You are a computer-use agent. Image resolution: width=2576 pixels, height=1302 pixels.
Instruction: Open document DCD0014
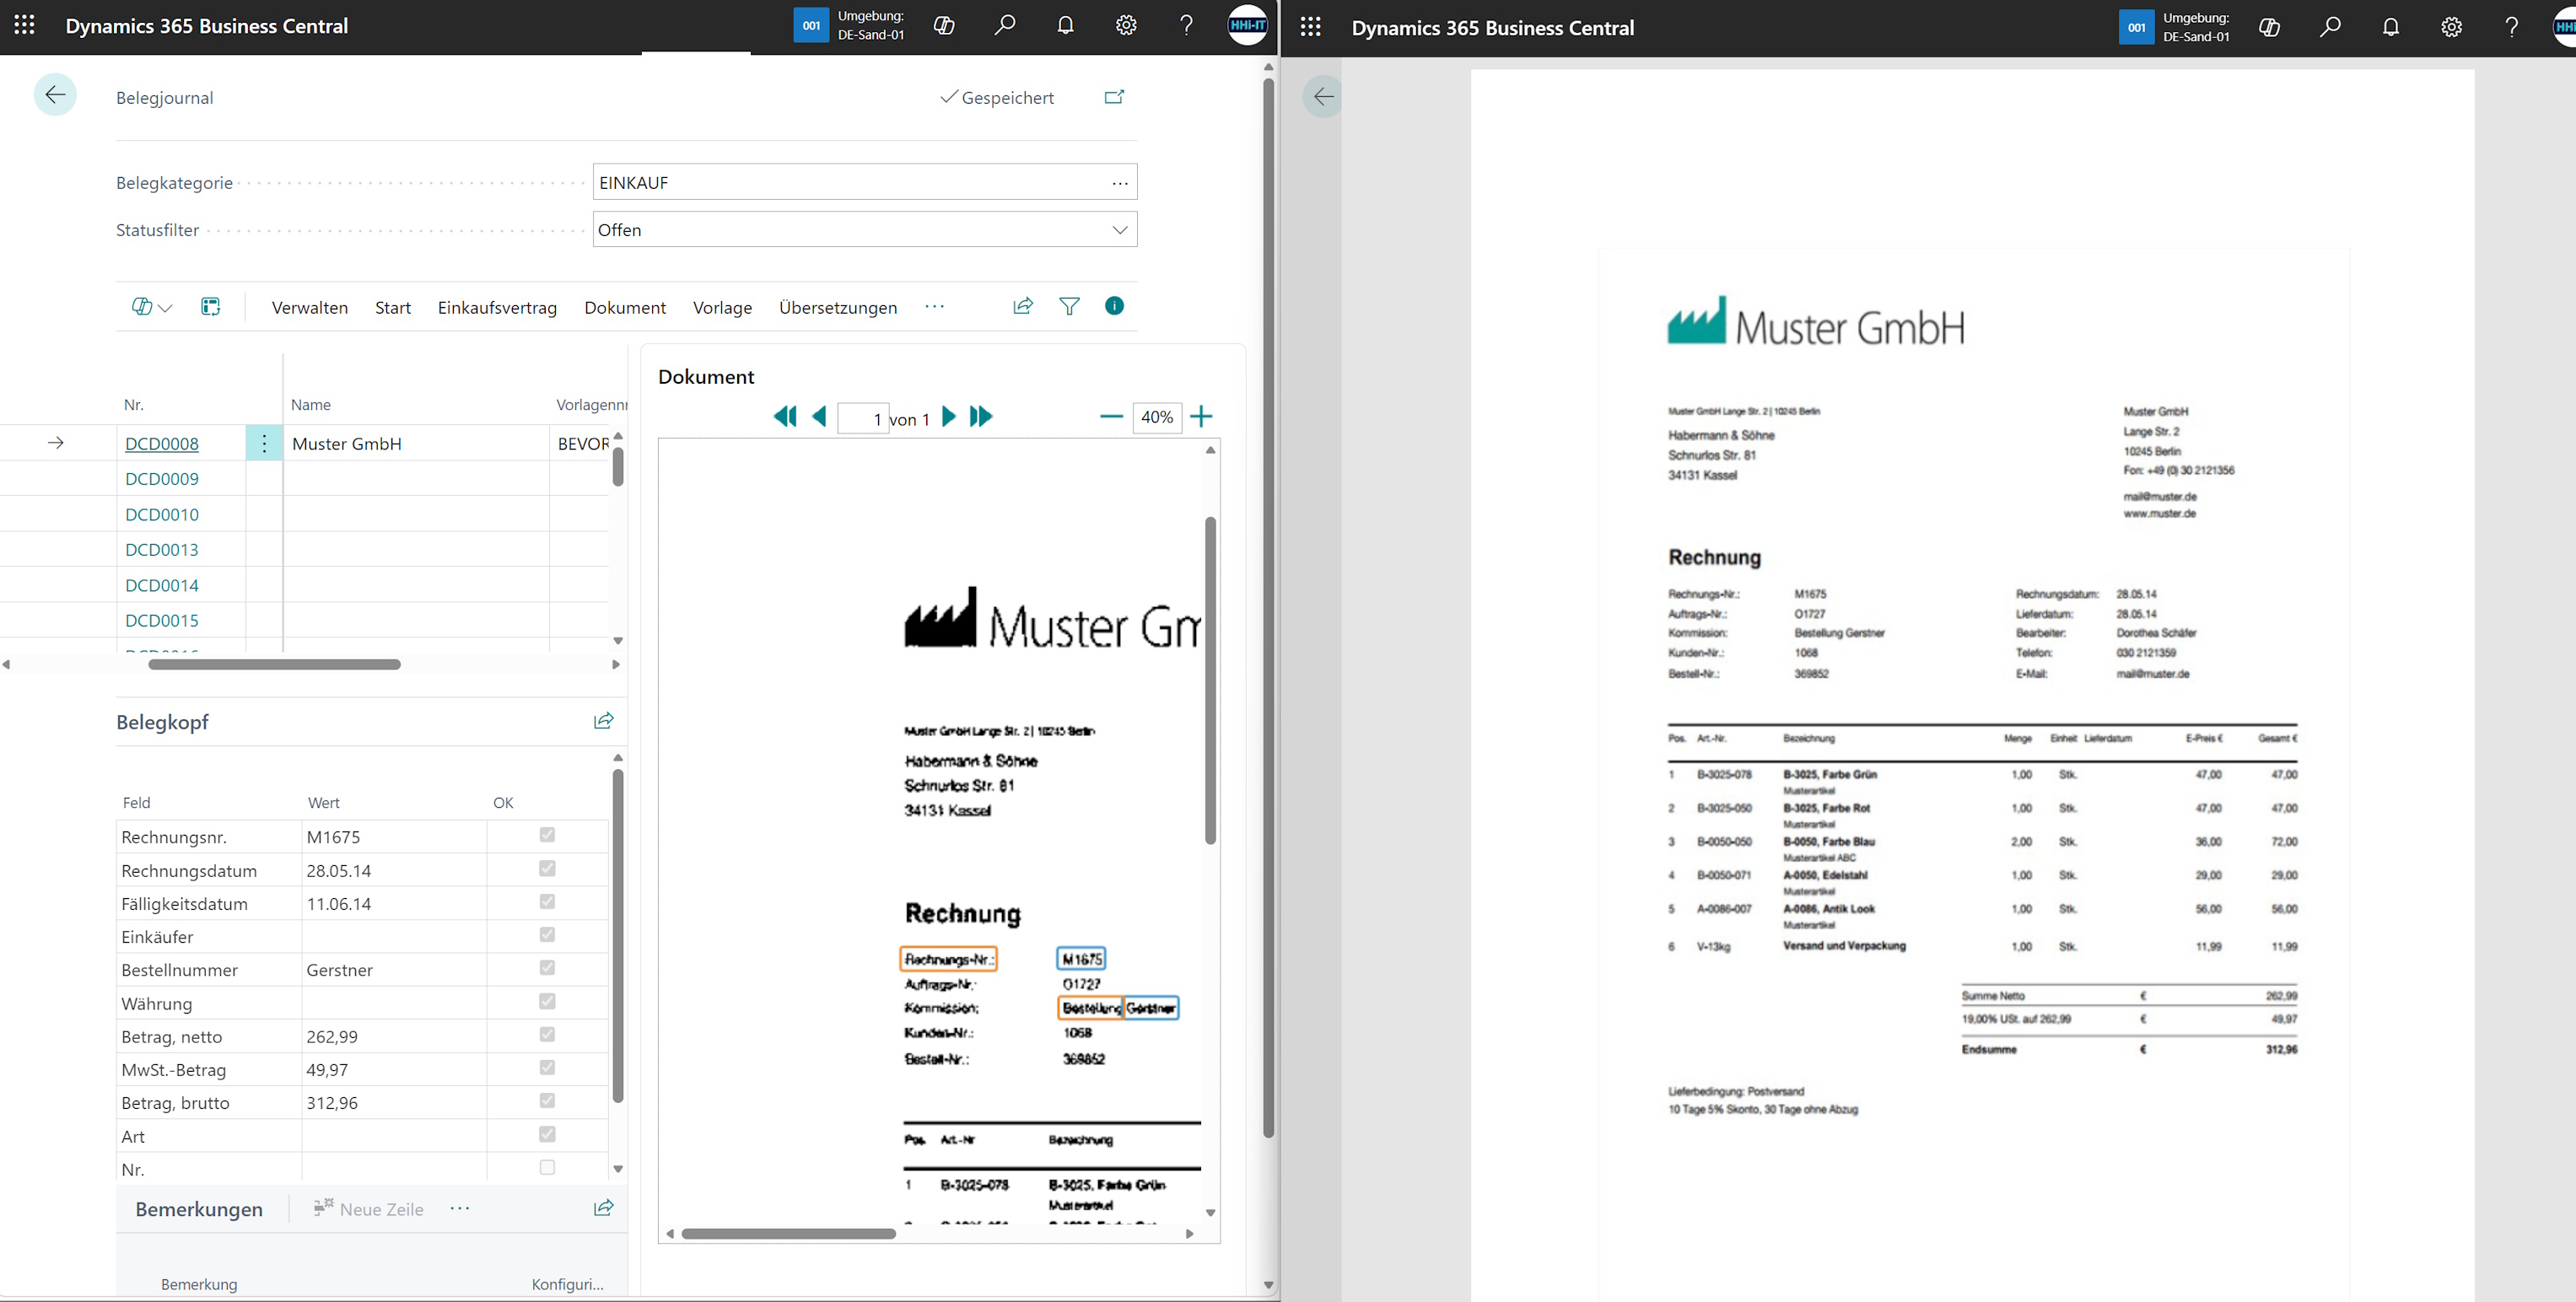[162, 586]
